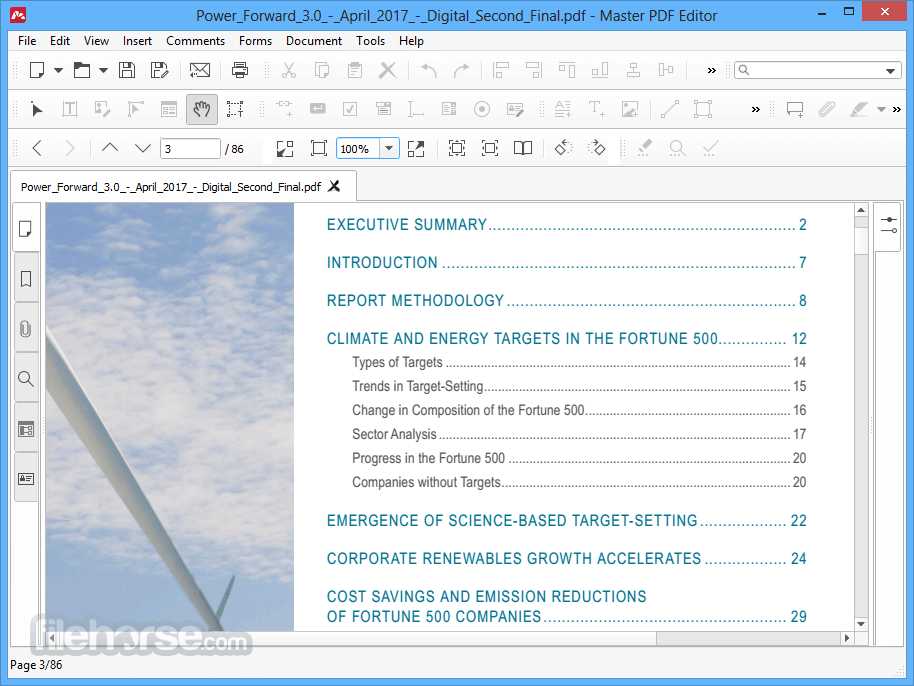Viewport: 914px width, 686px height.
Task: Toggle the Hand tool
Action: [x=202, y=109]
